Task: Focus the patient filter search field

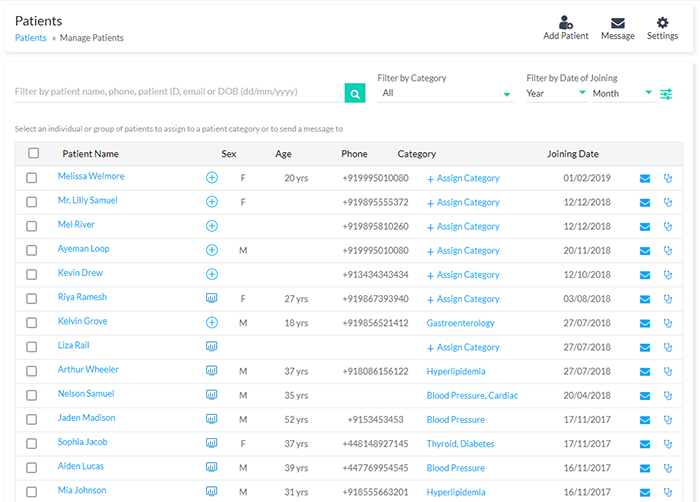Action: (x=179, y=92)
